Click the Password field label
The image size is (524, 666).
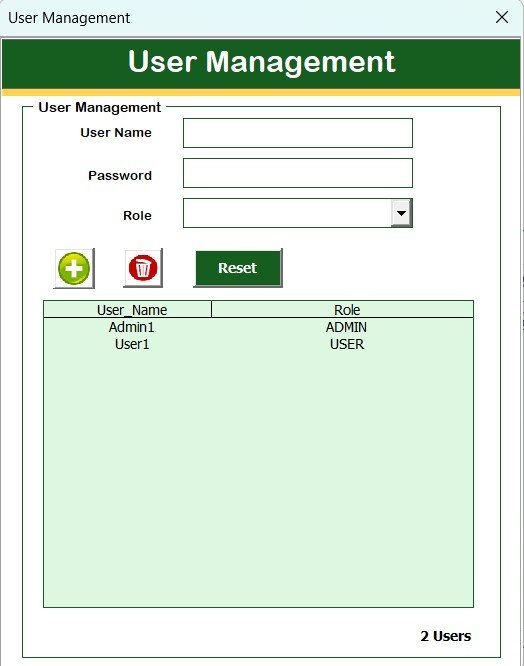click(x=120, y=175)
